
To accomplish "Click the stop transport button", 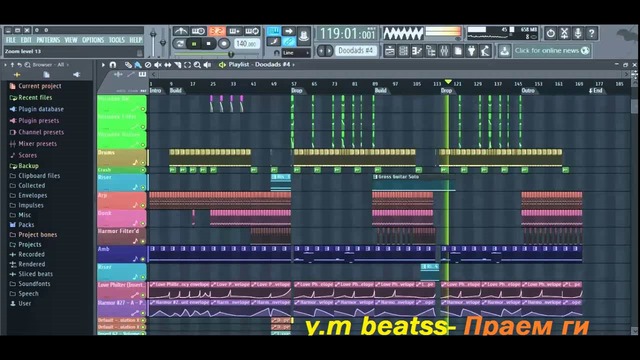I will pyautogui.click(x=209, y=44).
